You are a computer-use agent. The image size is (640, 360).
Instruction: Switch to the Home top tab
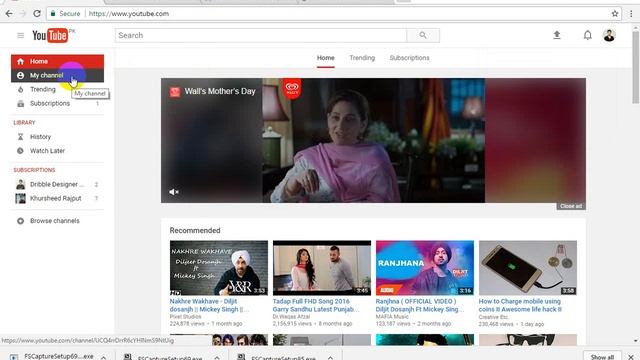[x=326, y=58]
